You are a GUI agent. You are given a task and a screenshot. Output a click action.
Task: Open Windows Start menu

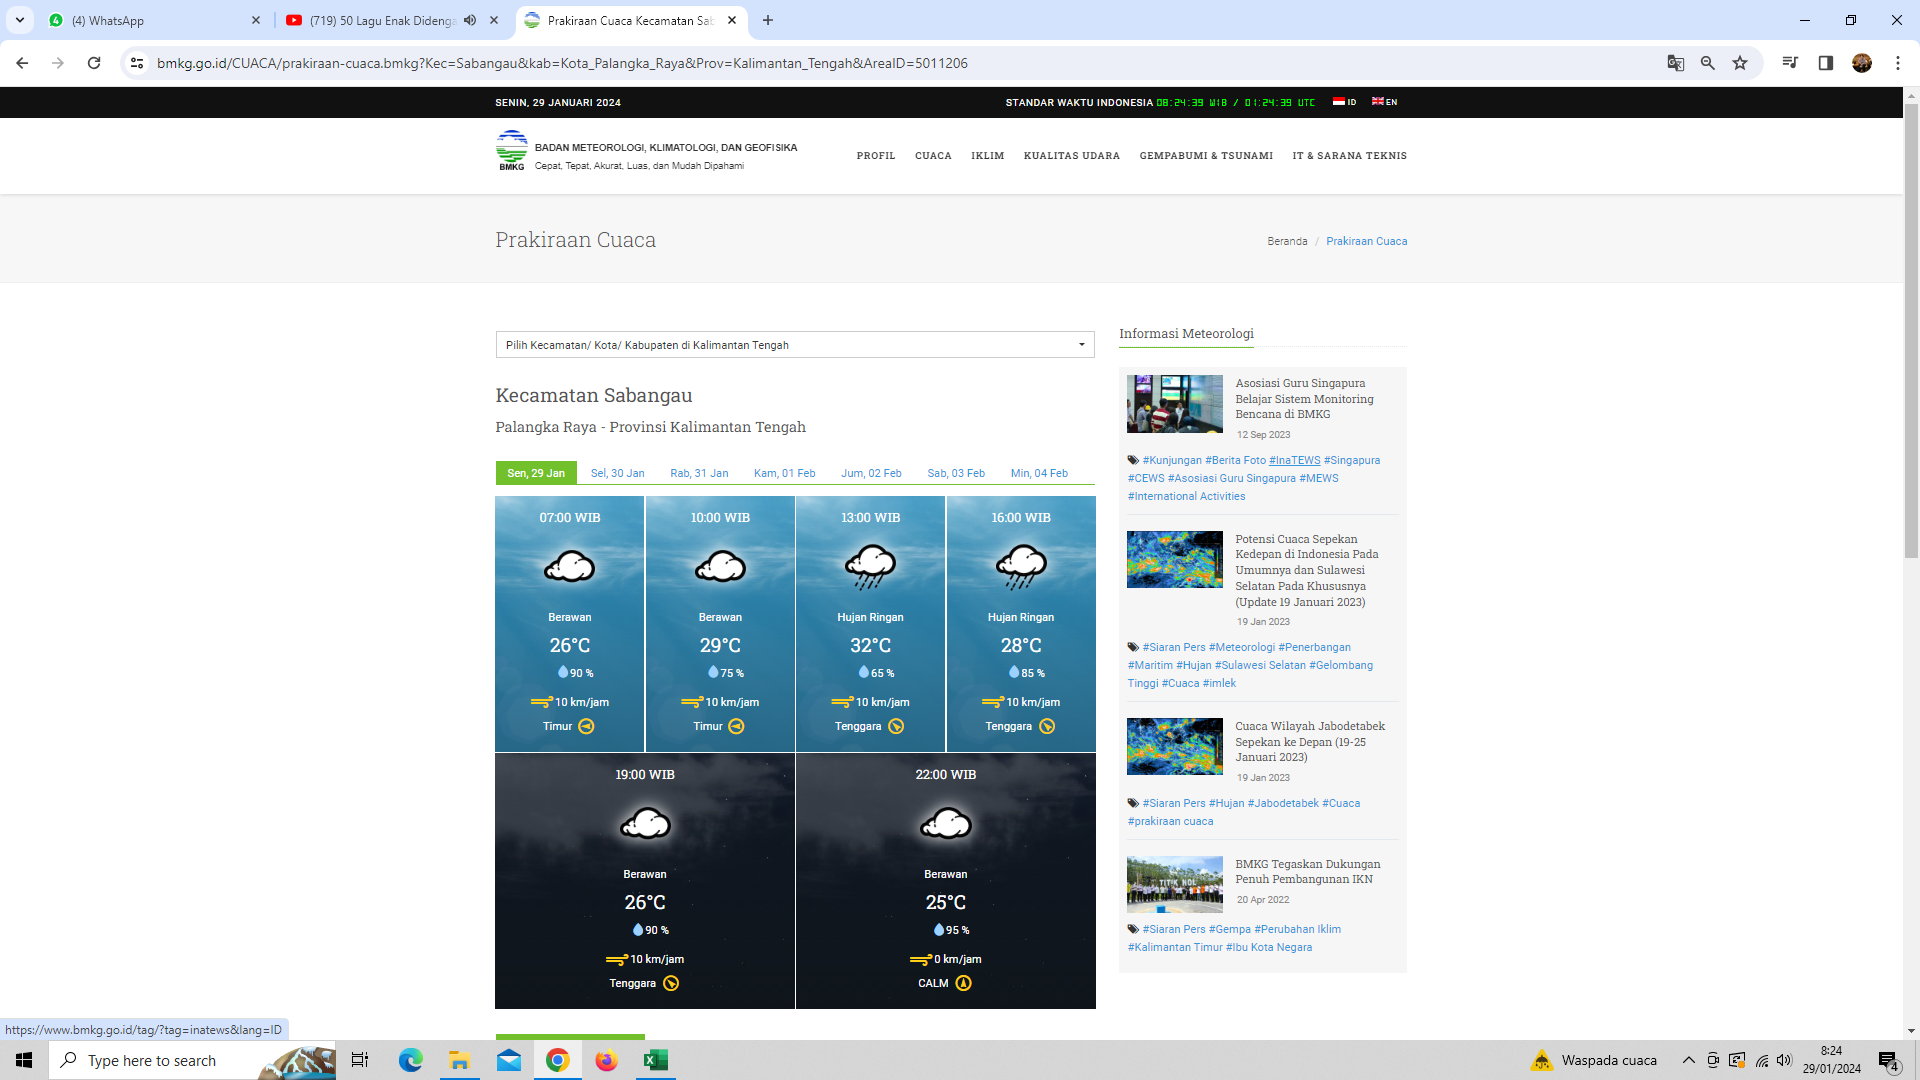(24, 1060)
